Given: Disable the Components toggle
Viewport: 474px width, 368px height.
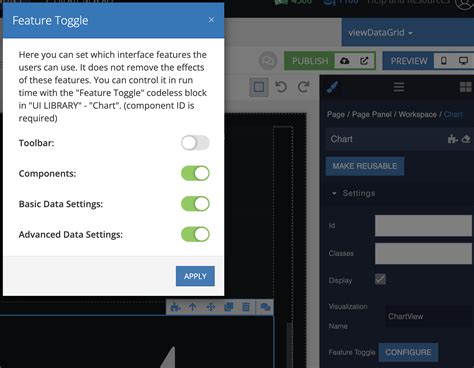Looking at the screenshot, I should click(195, 173).
